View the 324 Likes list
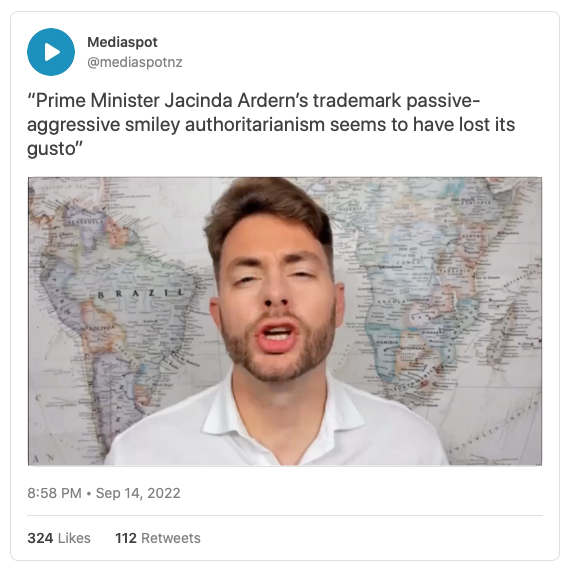 point(59,538)
